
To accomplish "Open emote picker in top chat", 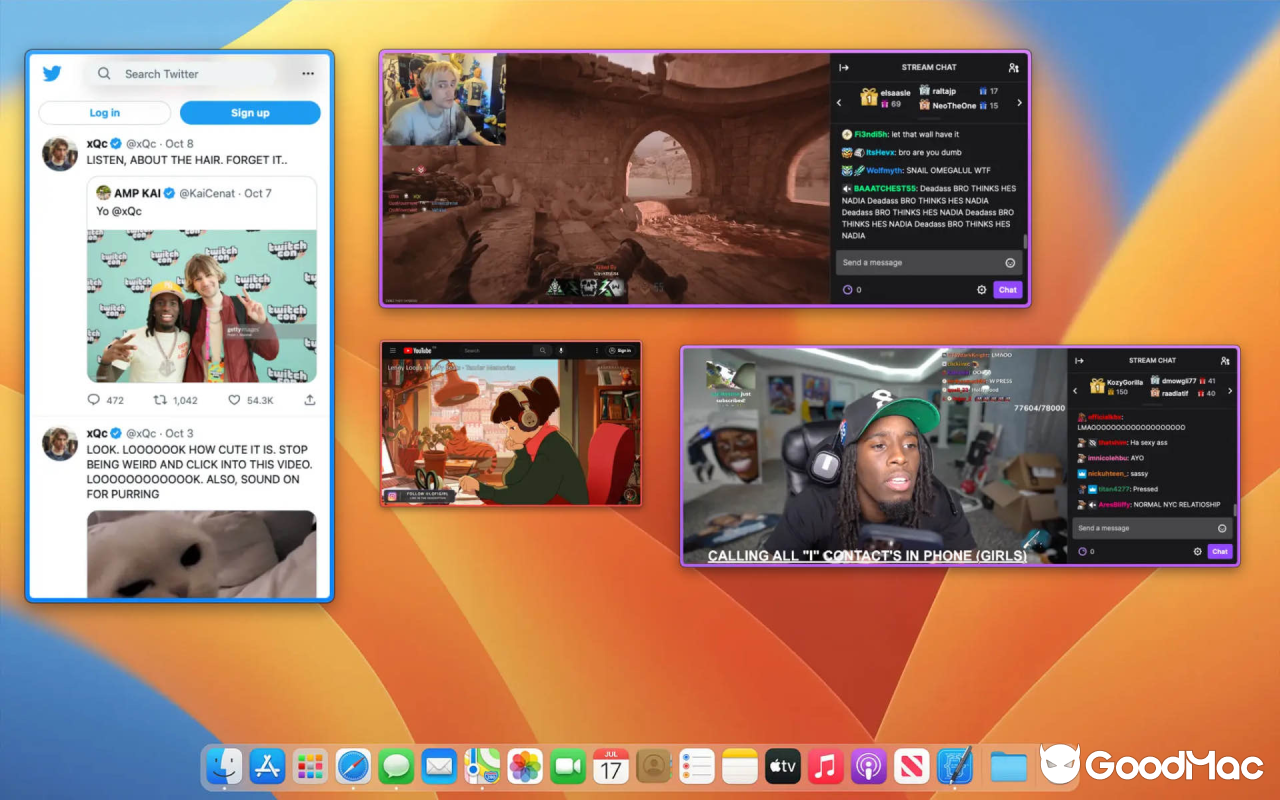I will tap(1010, 263).
